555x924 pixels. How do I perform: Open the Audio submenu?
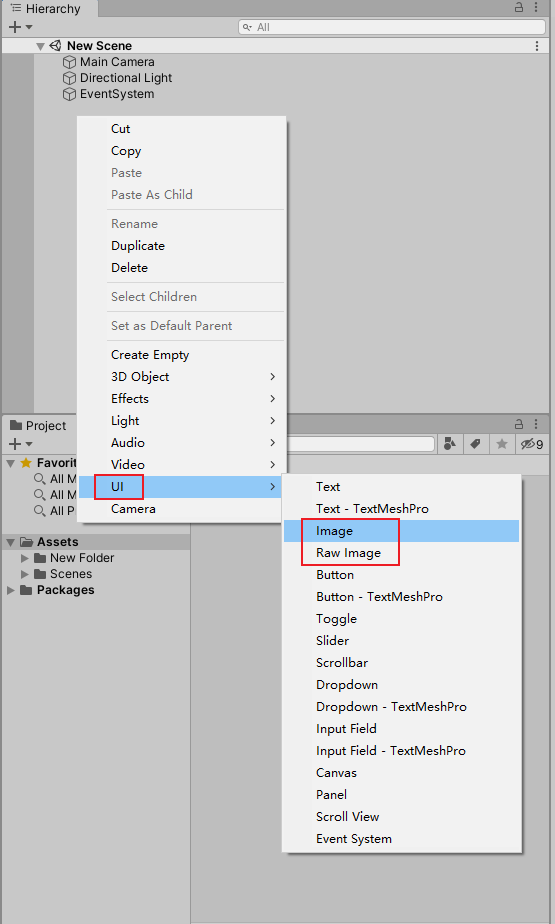click(x=182, y=443)
